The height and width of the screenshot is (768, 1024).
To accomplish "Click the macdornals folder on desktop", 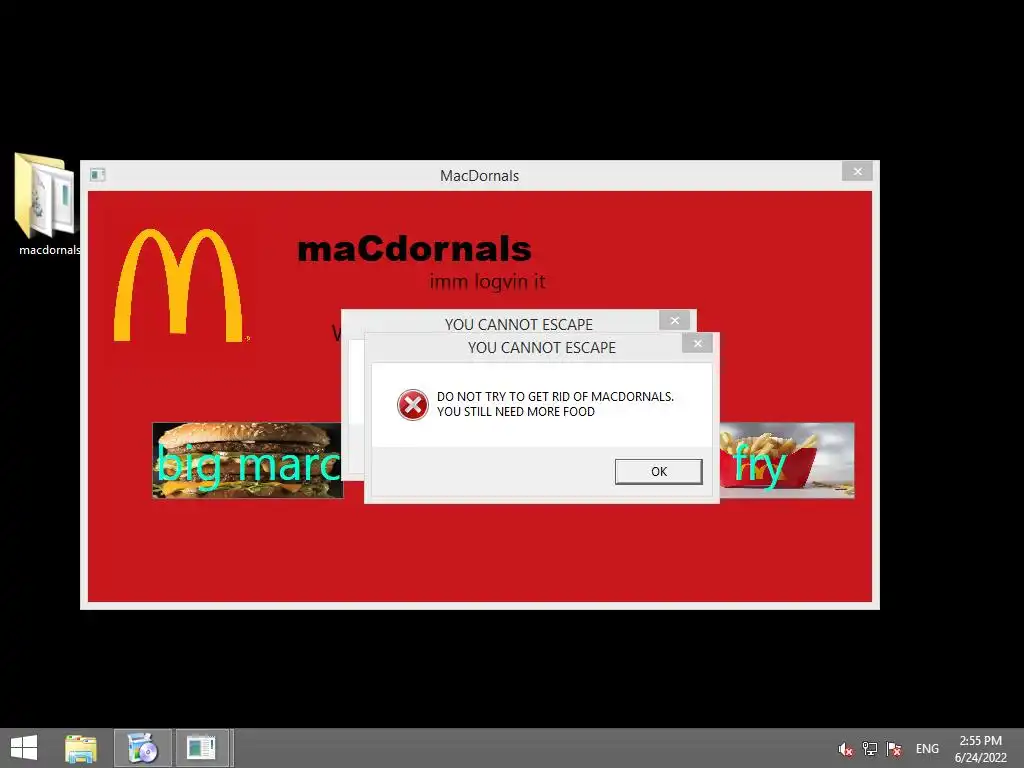I will tap(46, 204).
